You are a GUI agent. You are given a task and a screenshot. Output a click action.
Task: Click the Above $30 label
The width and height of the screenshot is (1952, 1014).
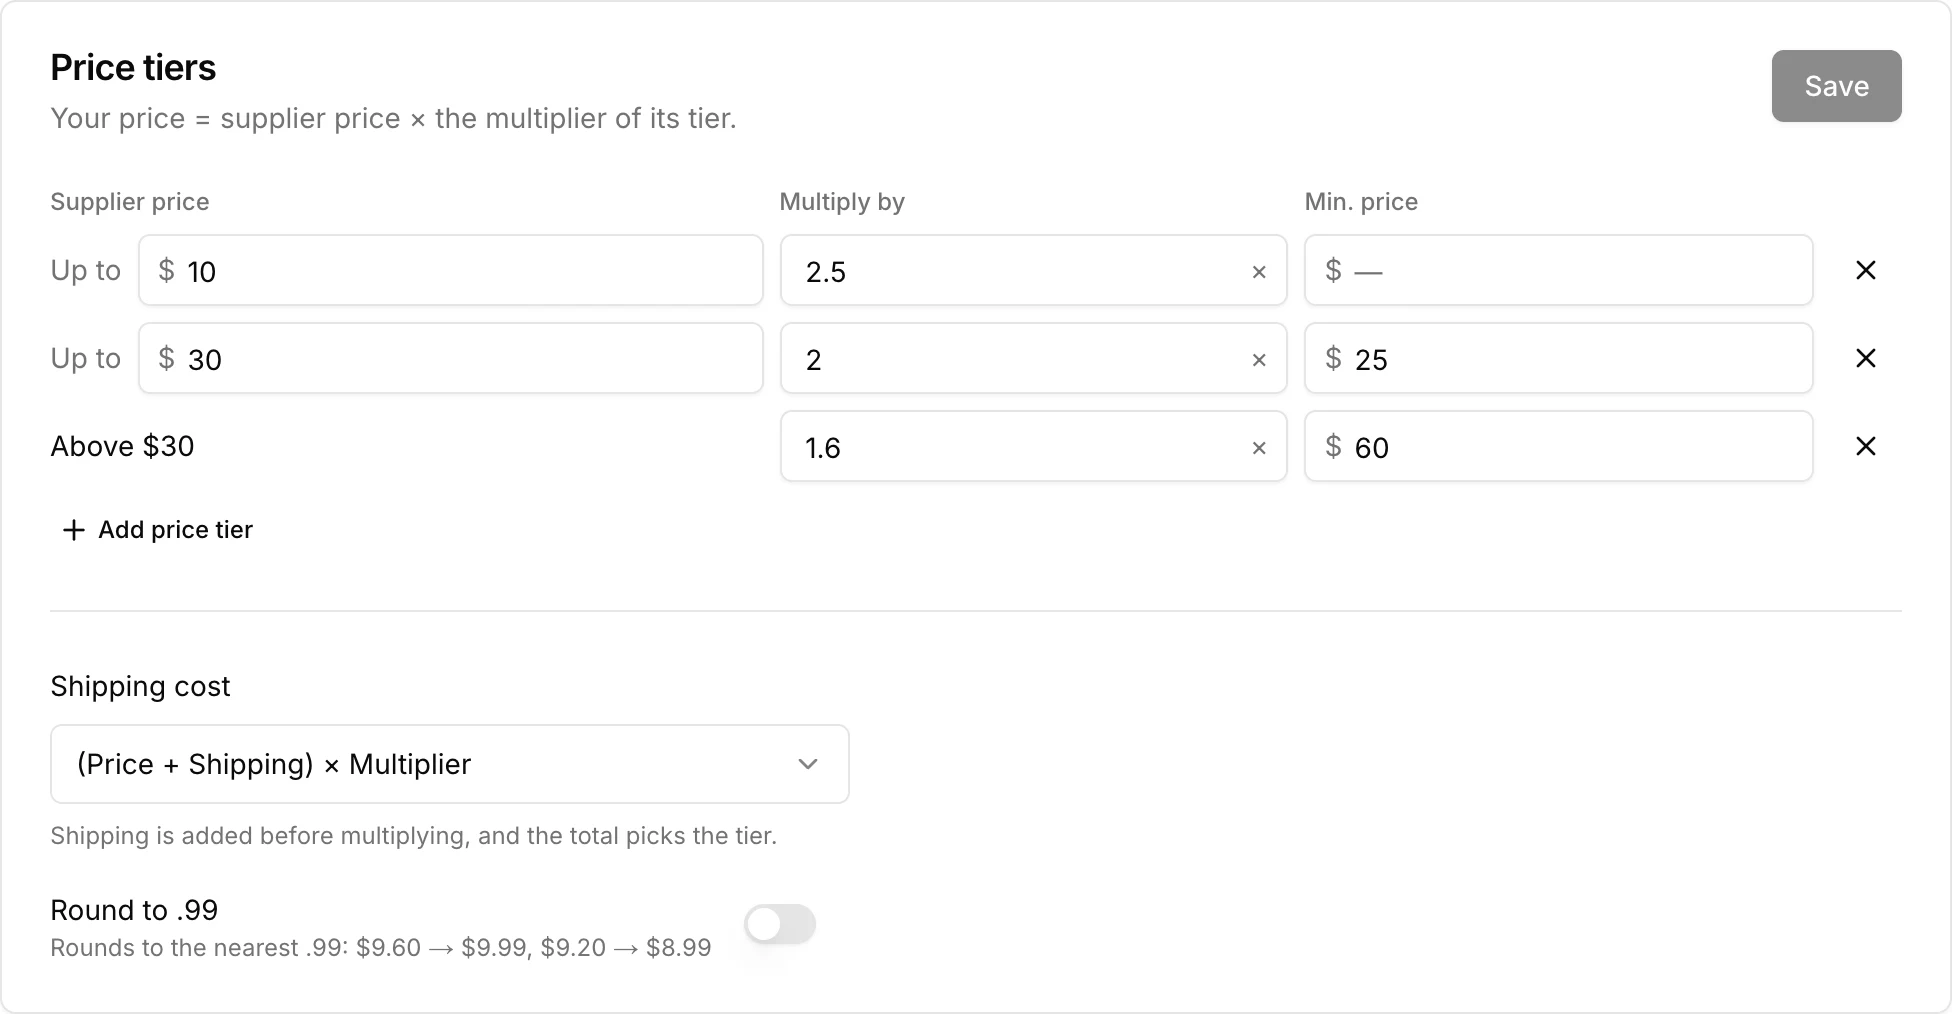(x=122, y=446)
